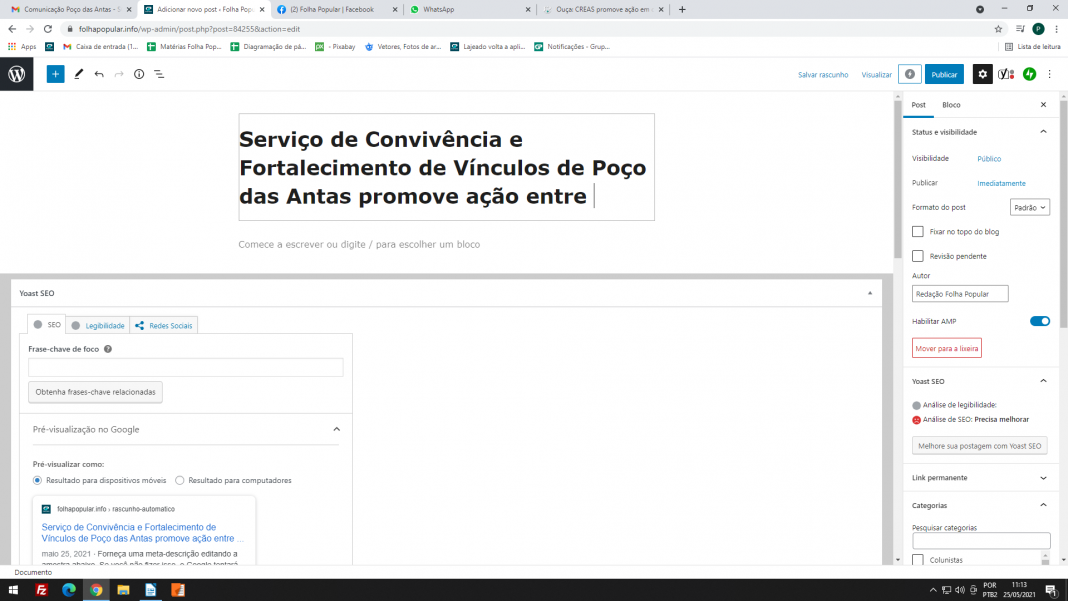This screenshot has height=601, width=1068.
Task: Check the 'Revisão pendente' box
Action: click(x=918, y=256)
